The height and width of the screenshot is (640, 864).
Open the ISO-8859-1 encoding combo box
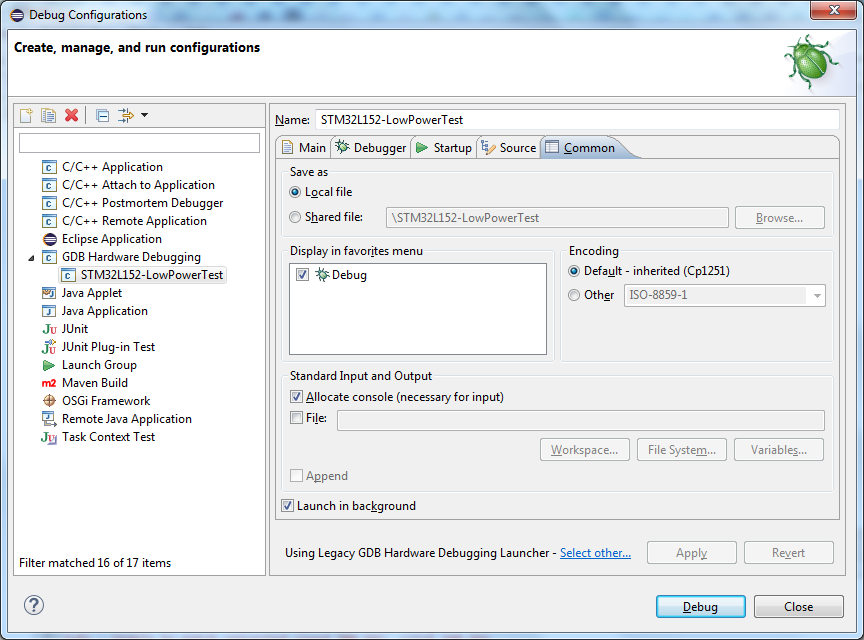(817, 295)
